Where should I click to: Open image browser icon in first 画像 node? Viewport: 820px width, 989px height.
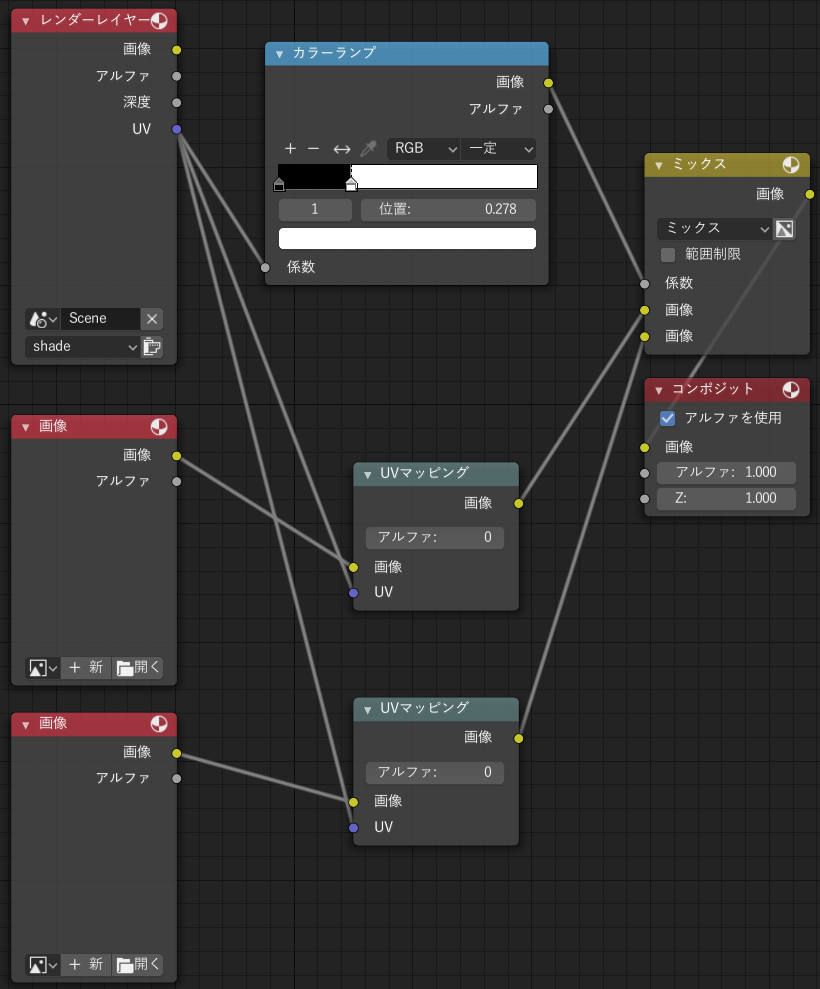[x=43, y=667]
